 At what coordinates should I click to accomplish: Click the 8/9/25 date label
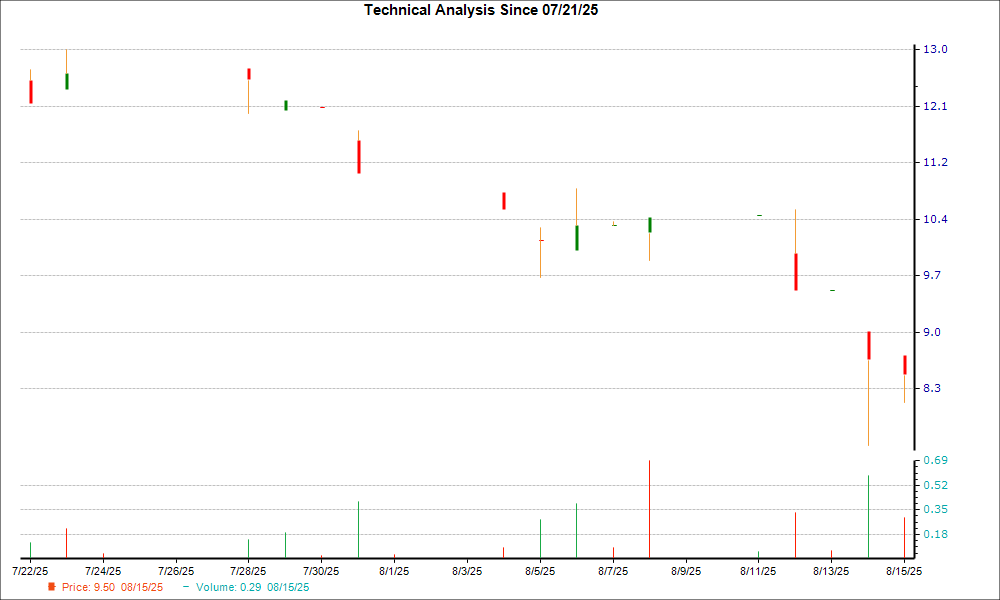click(686, 571)
